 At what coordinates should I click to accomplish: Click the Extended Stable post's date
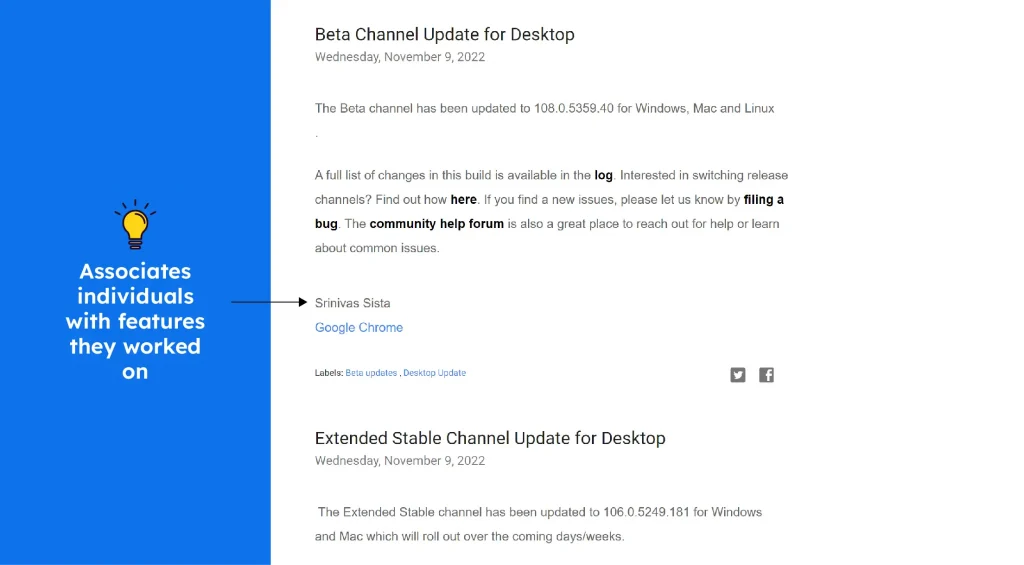coord(400,460)
